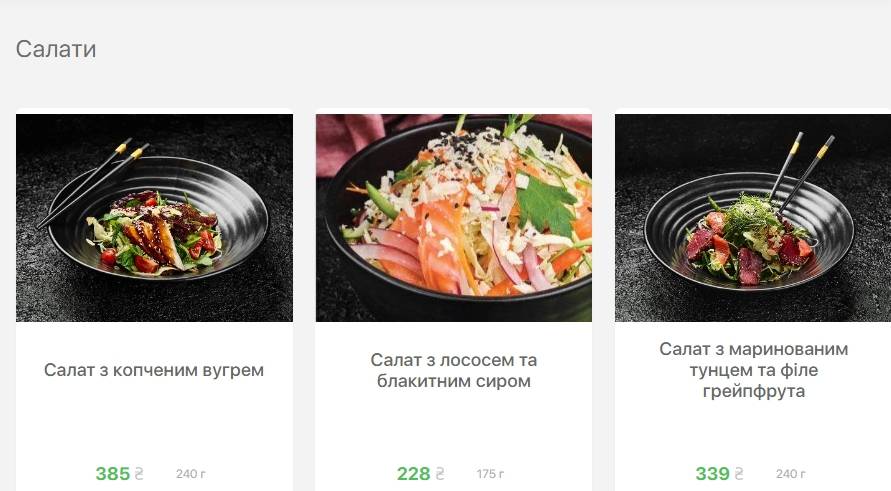Click the chopsticks in the eel salad photo

tap(92, 183)
